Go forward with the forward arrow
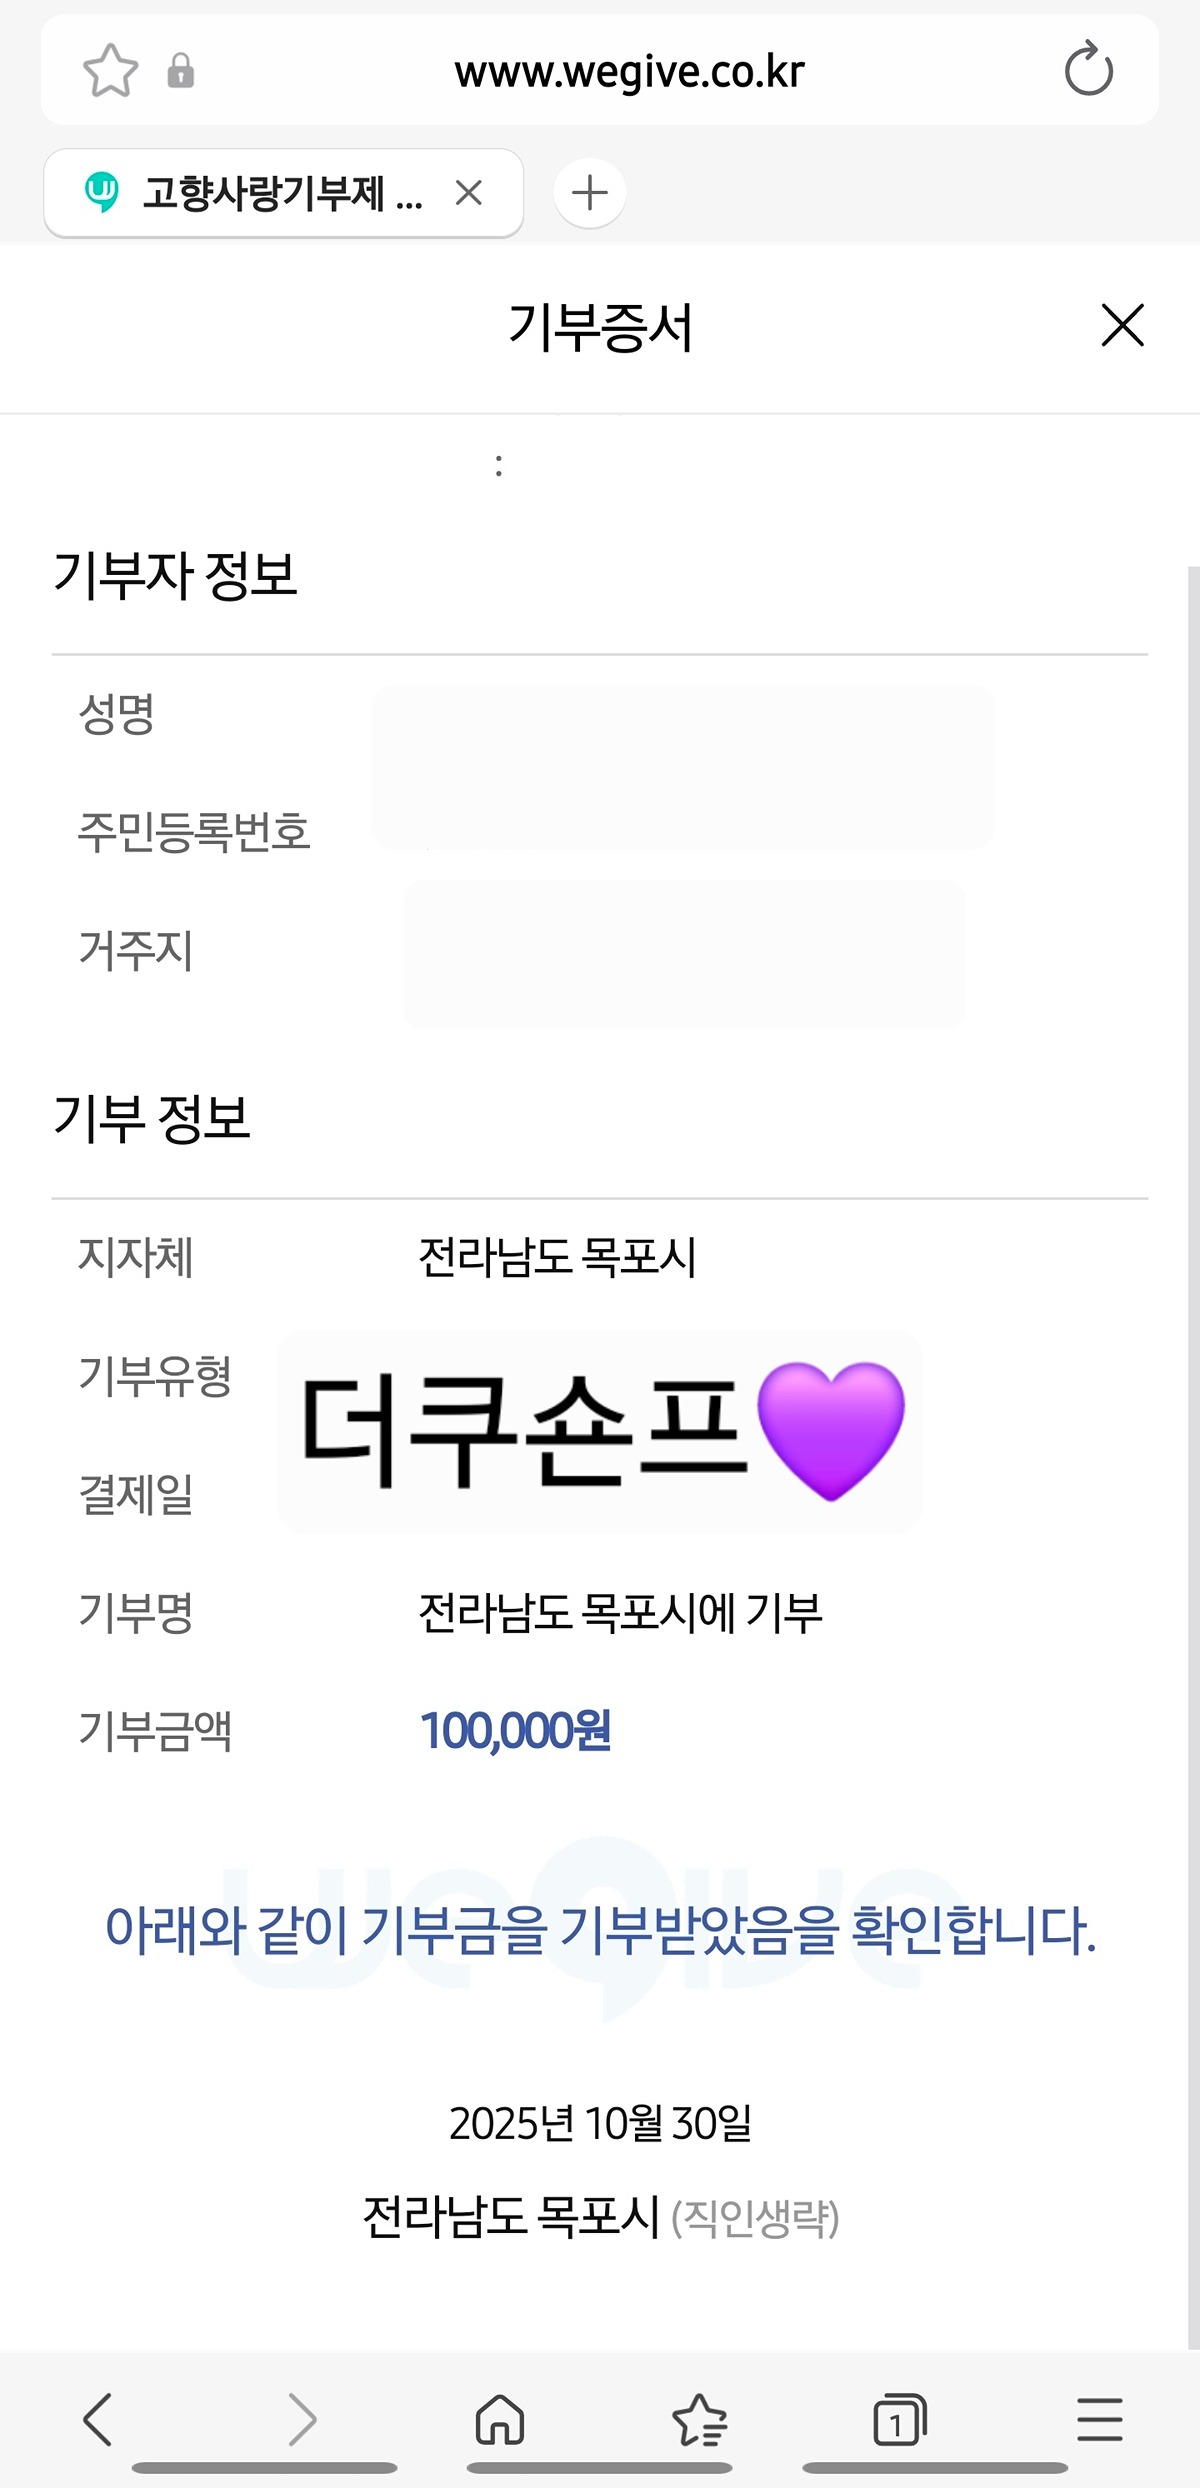Image resolution: width=1200 pixels, height=2488 pixels. [302, 2420]
